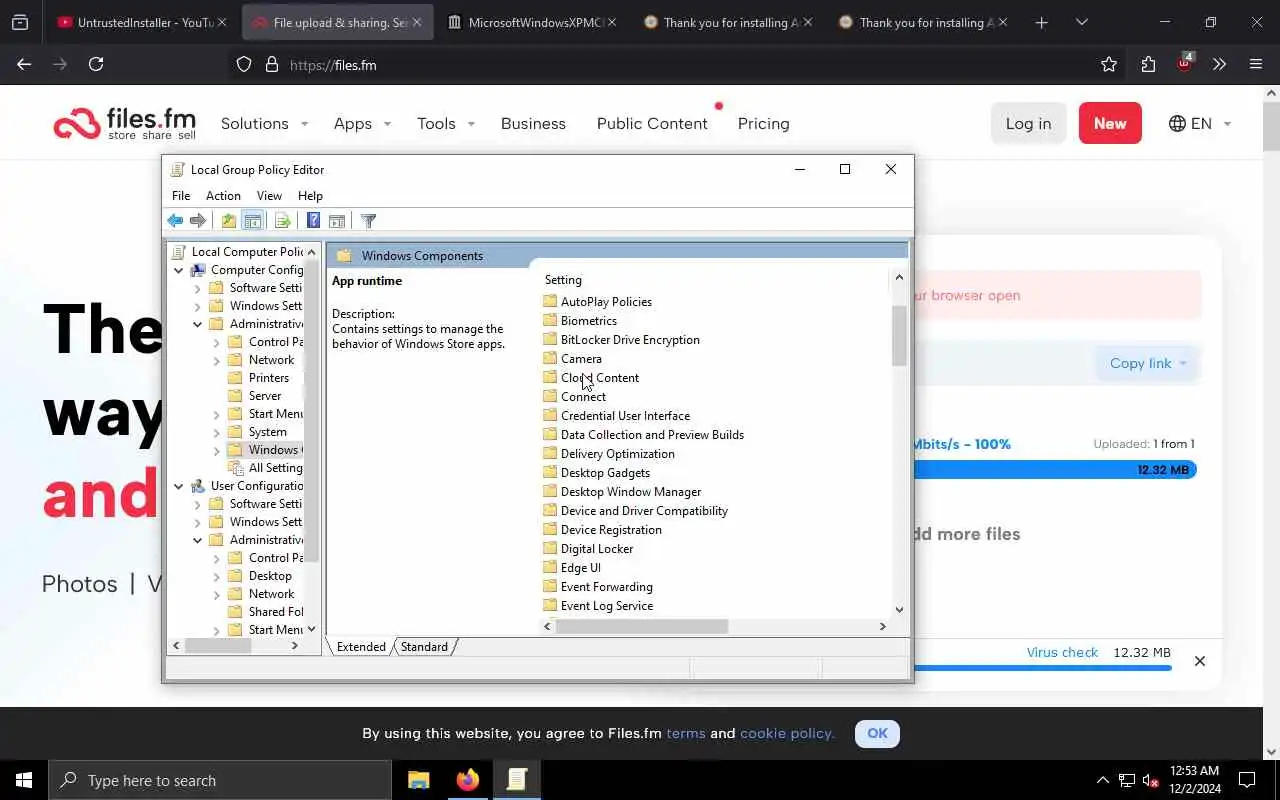
Task: Click the Firefox icon in the taskbar
Action: (468, 780)
